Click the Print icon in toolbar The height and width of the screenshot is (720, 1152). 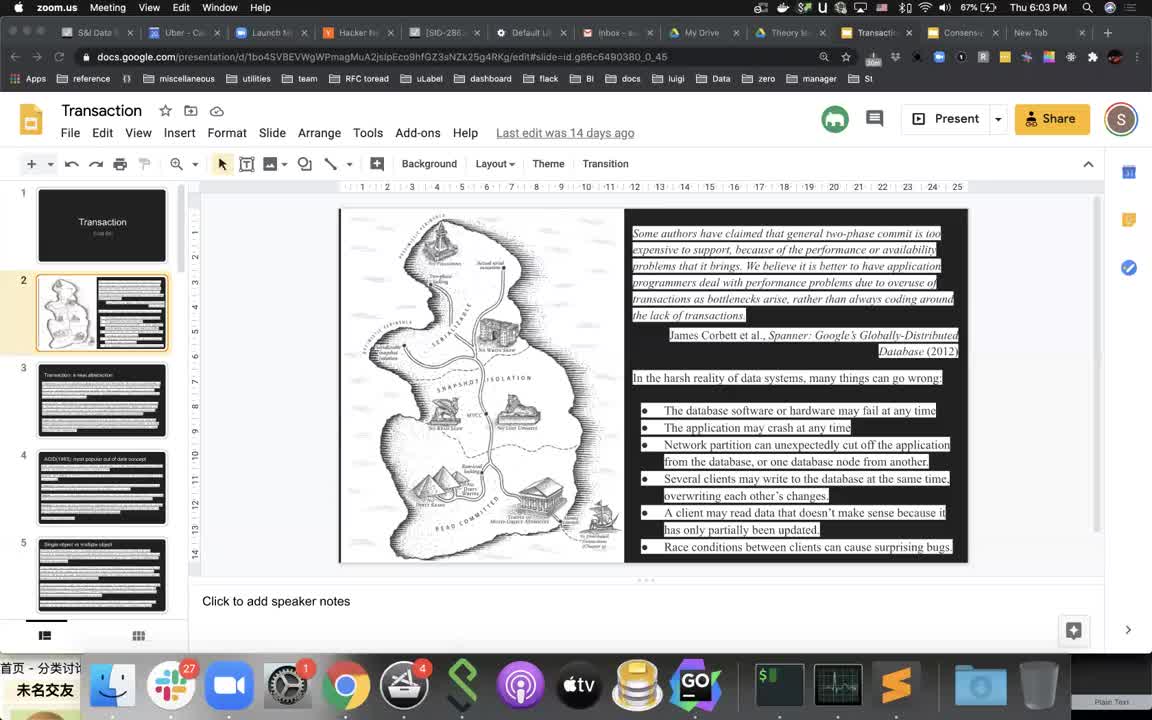point(120,164)
